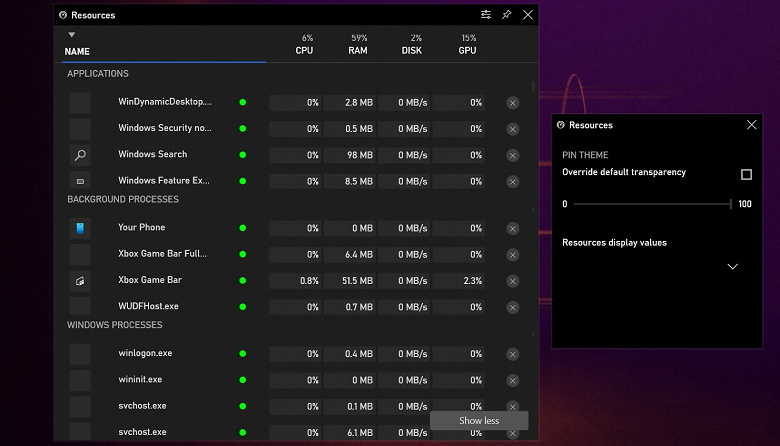This screenshot has height=446, width=780.
Task: Click the BACKGROUND PROCESSES section header
Action: [x=123, y=199]
